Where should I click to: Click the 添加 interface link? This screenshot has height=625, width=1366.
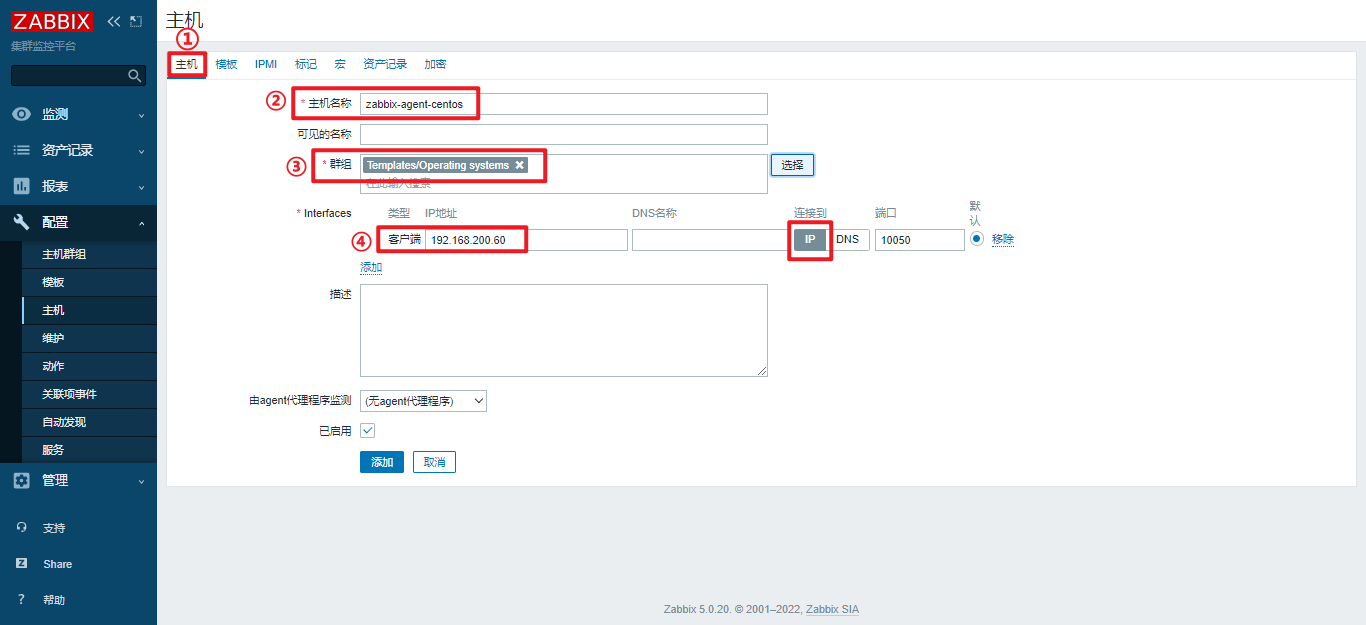tap(371, 268)
